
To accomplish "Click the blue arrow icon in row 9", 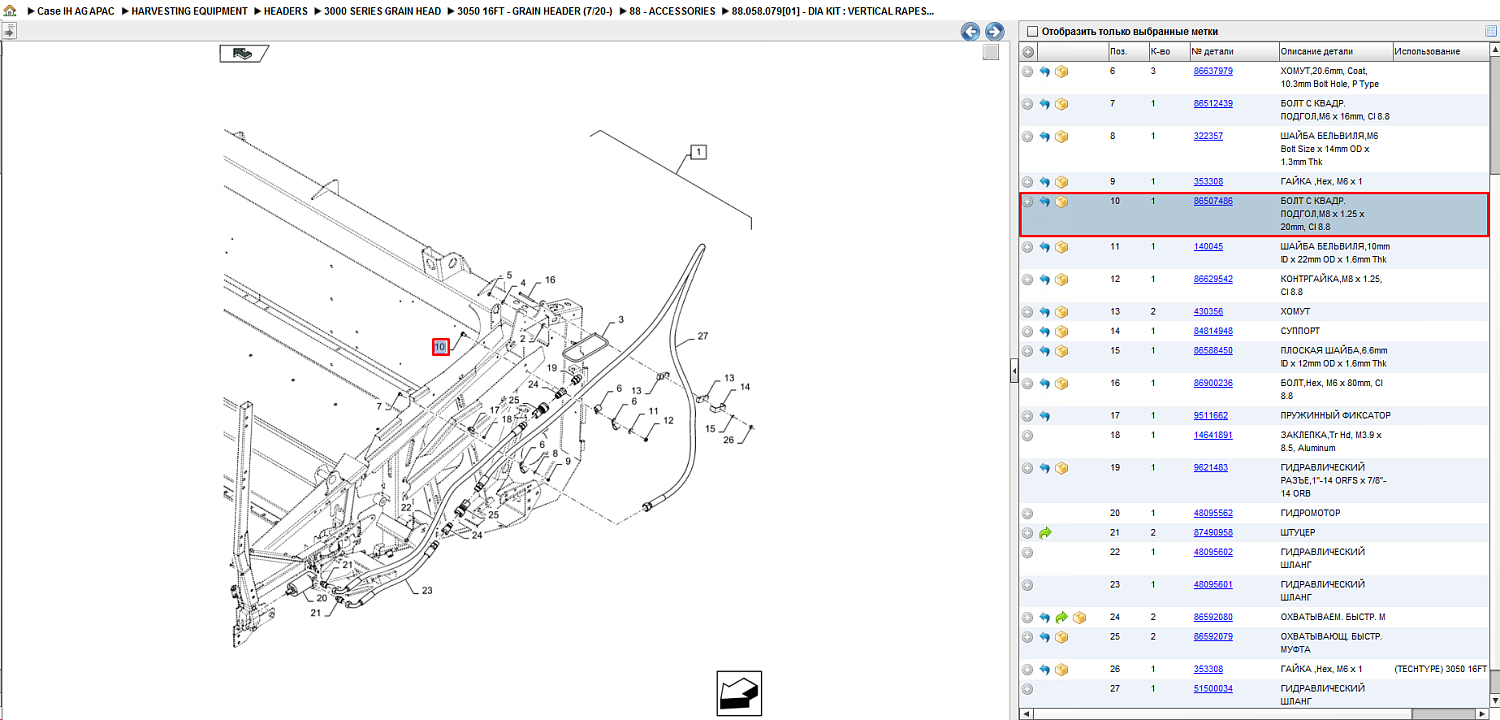I will 1045,182.
